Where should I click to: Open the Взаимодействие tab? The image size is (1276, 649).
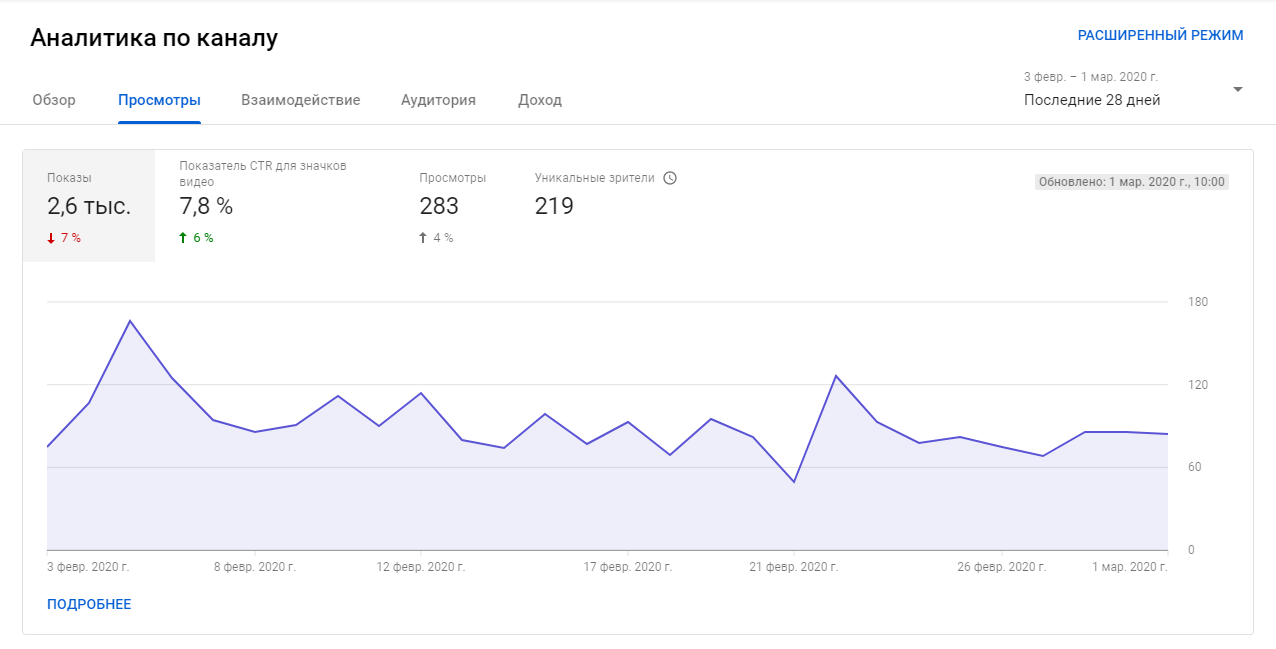click(x=300, y=100)
